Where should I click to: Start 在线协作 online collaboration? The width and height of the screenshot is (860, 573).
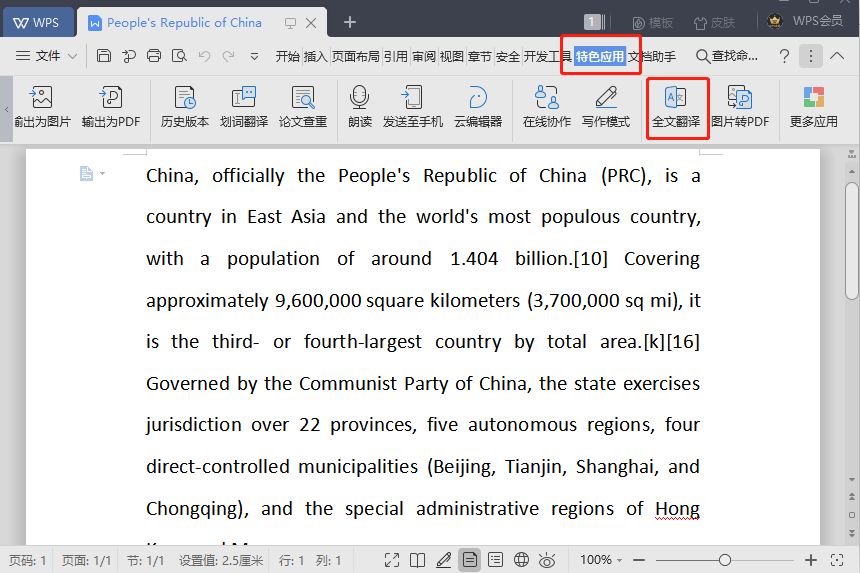pos(546,107)
